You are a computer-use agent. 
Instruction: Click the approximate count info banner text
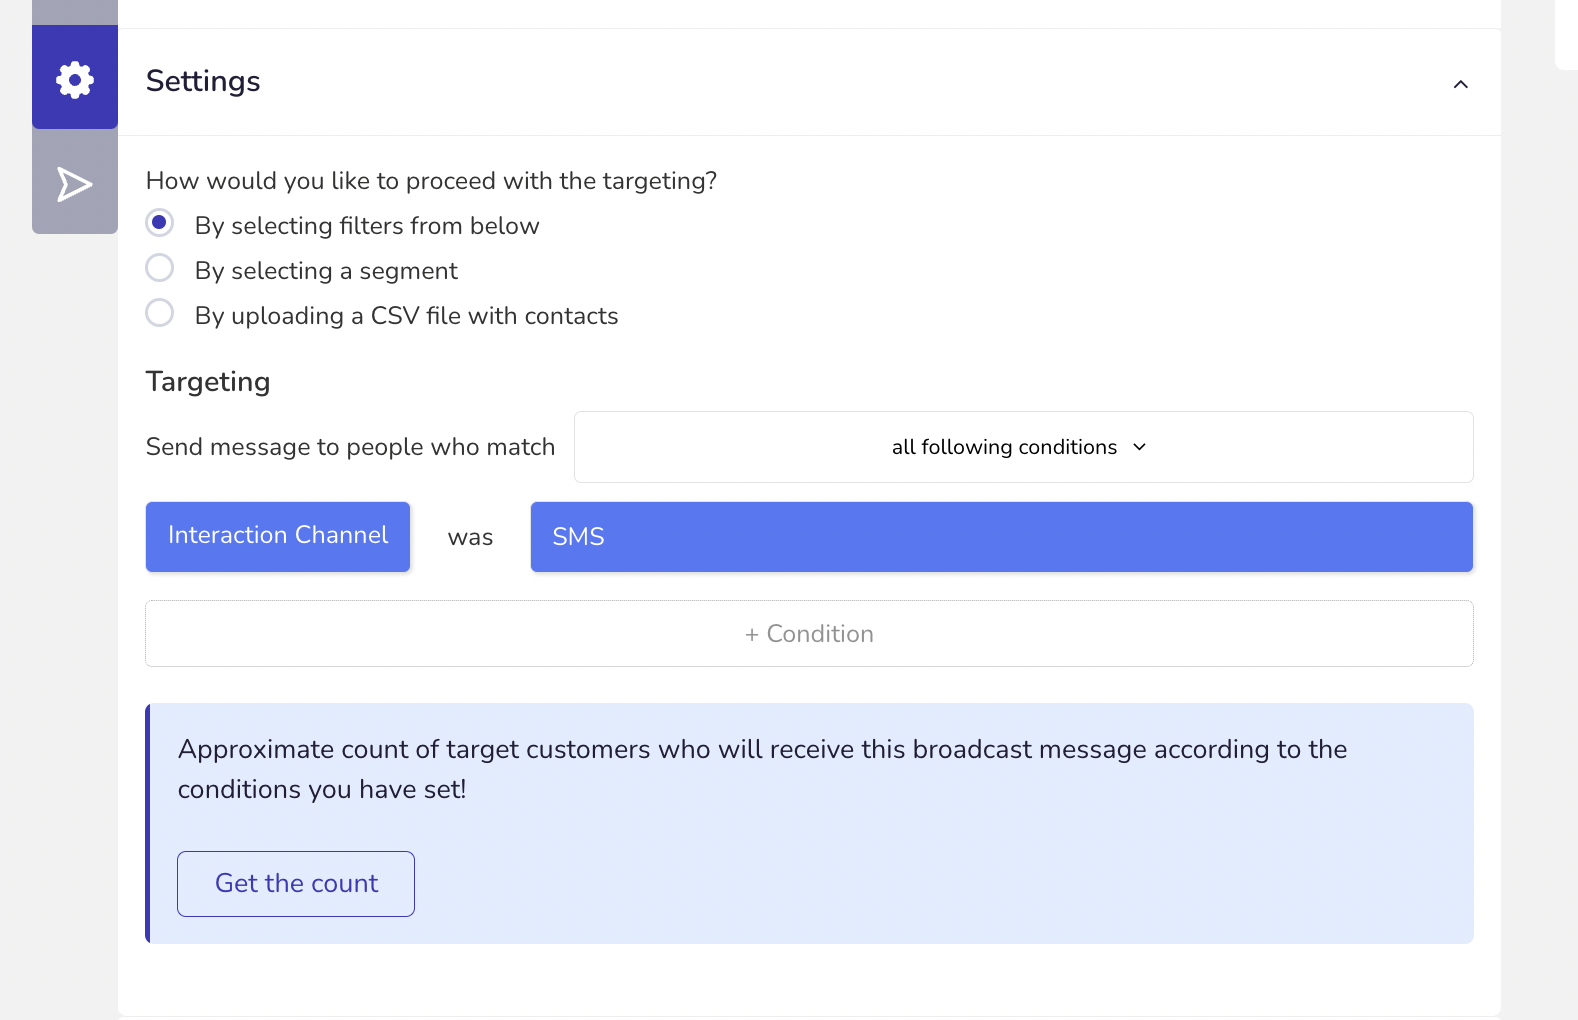[x=762, y=769]
